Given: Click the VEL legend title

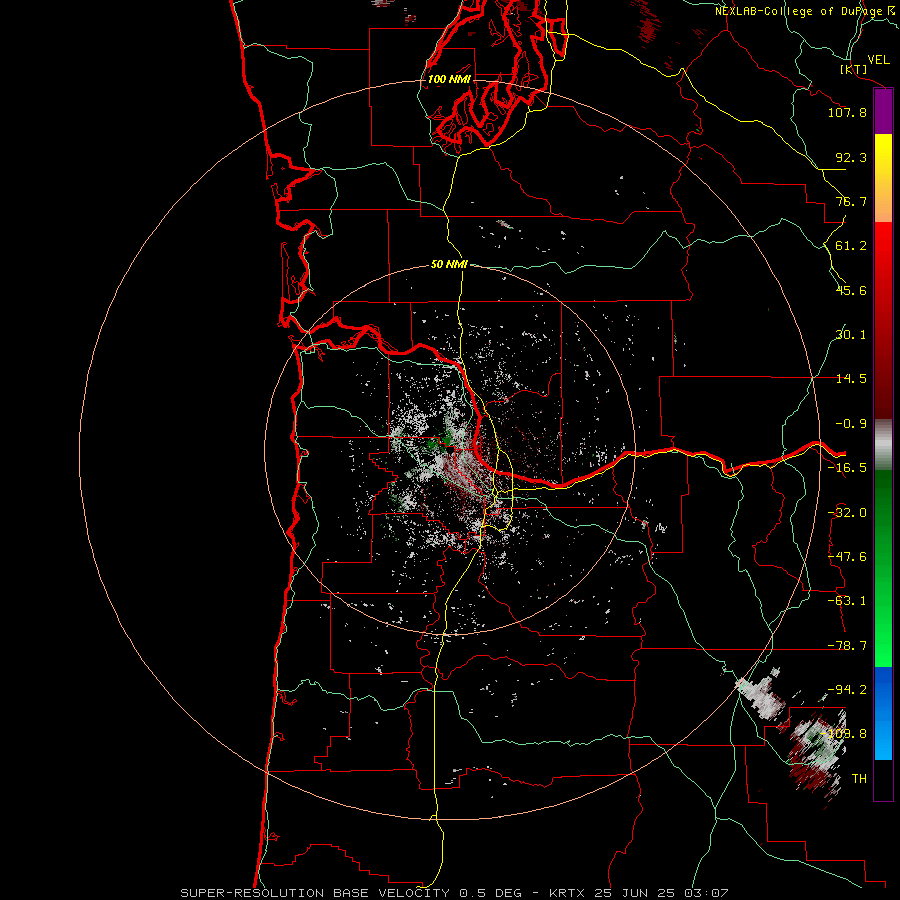Looking at the screenshot, I should point(878,60).
